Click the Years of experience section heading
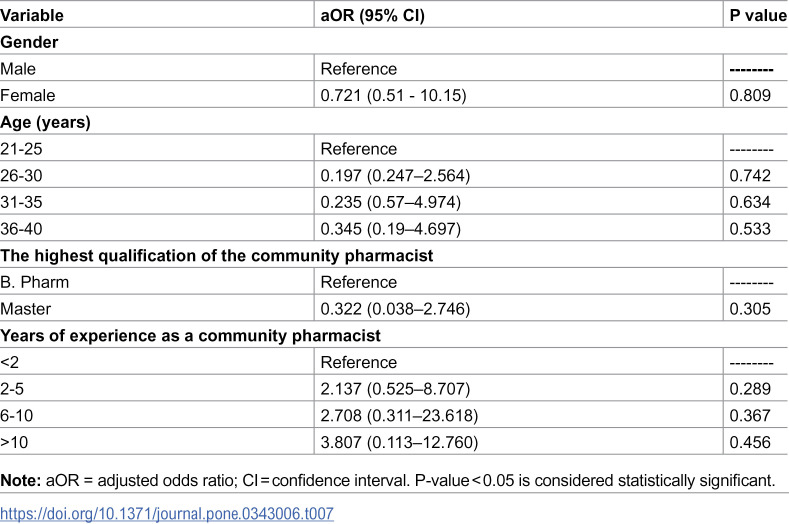Viewport: 789px width, 524px height. coord(190,336)
